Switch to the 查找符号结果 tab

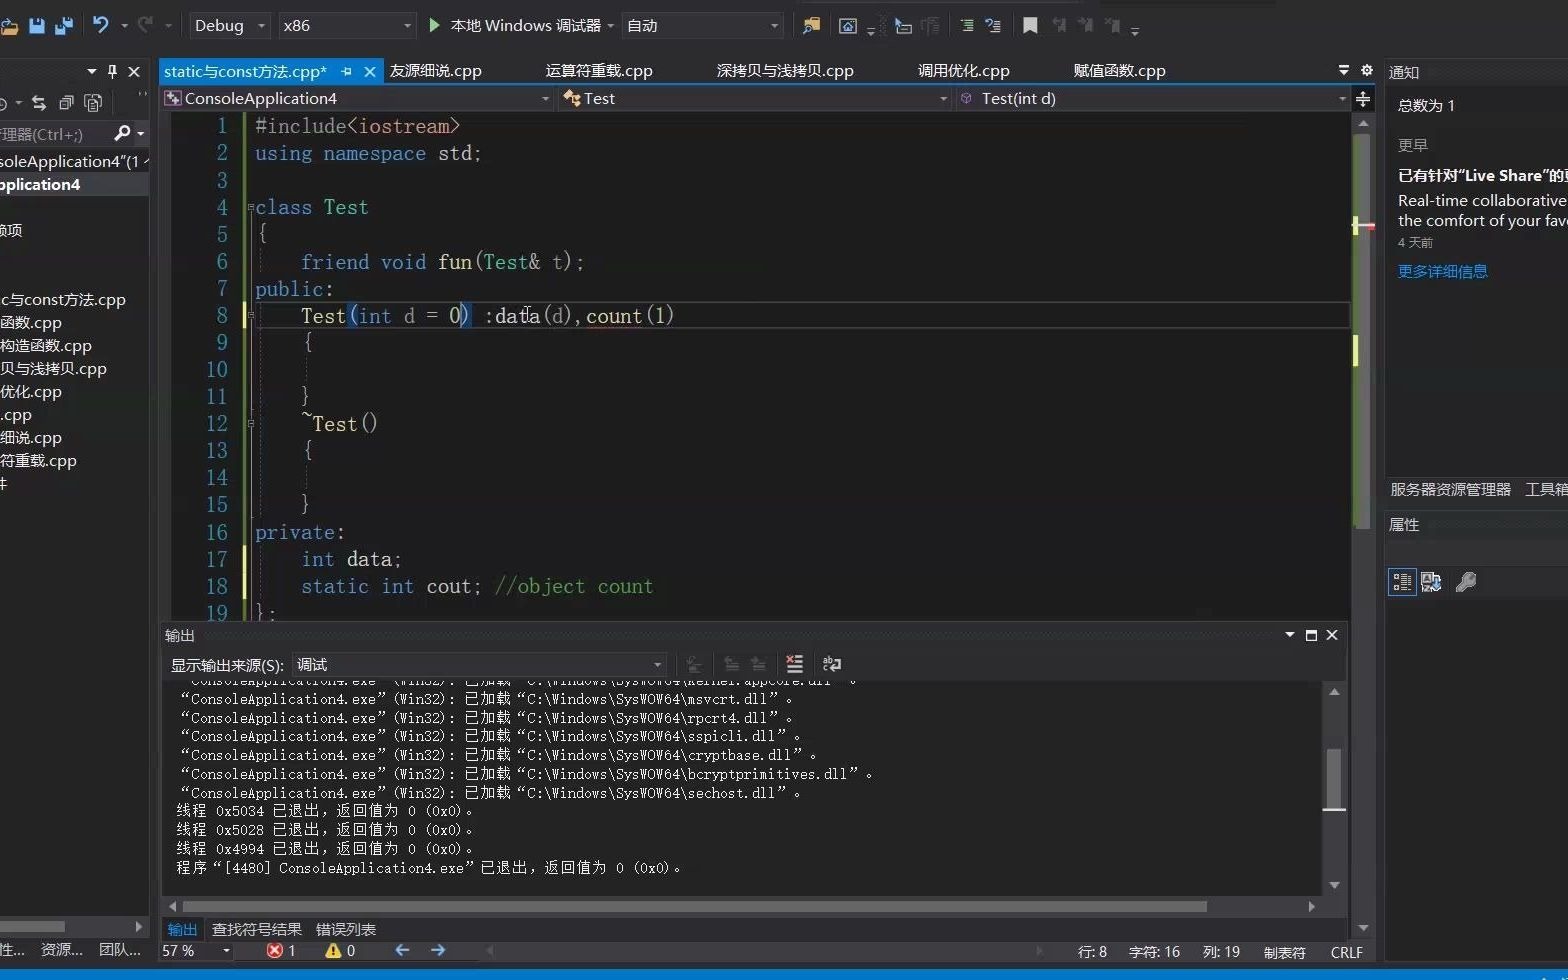coord(257,930)
